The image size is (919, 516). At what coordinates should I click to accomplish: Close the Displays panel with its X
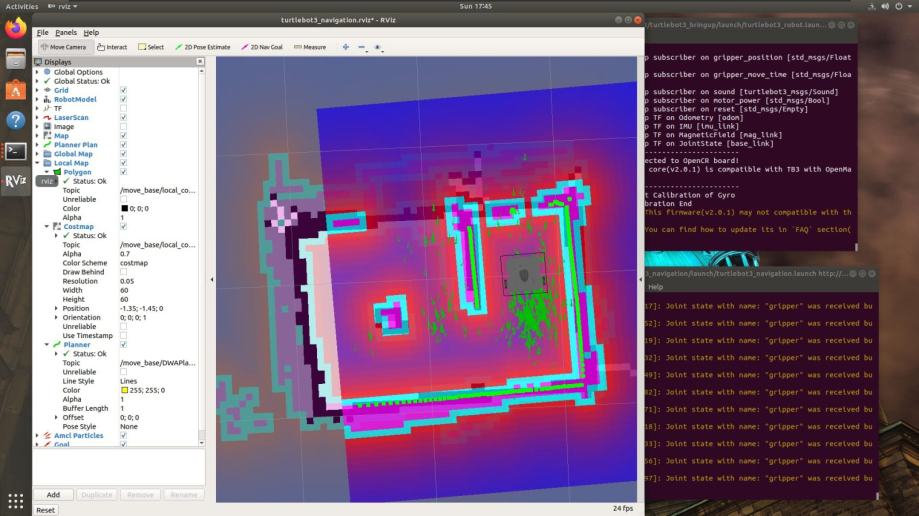coord(200,62)
